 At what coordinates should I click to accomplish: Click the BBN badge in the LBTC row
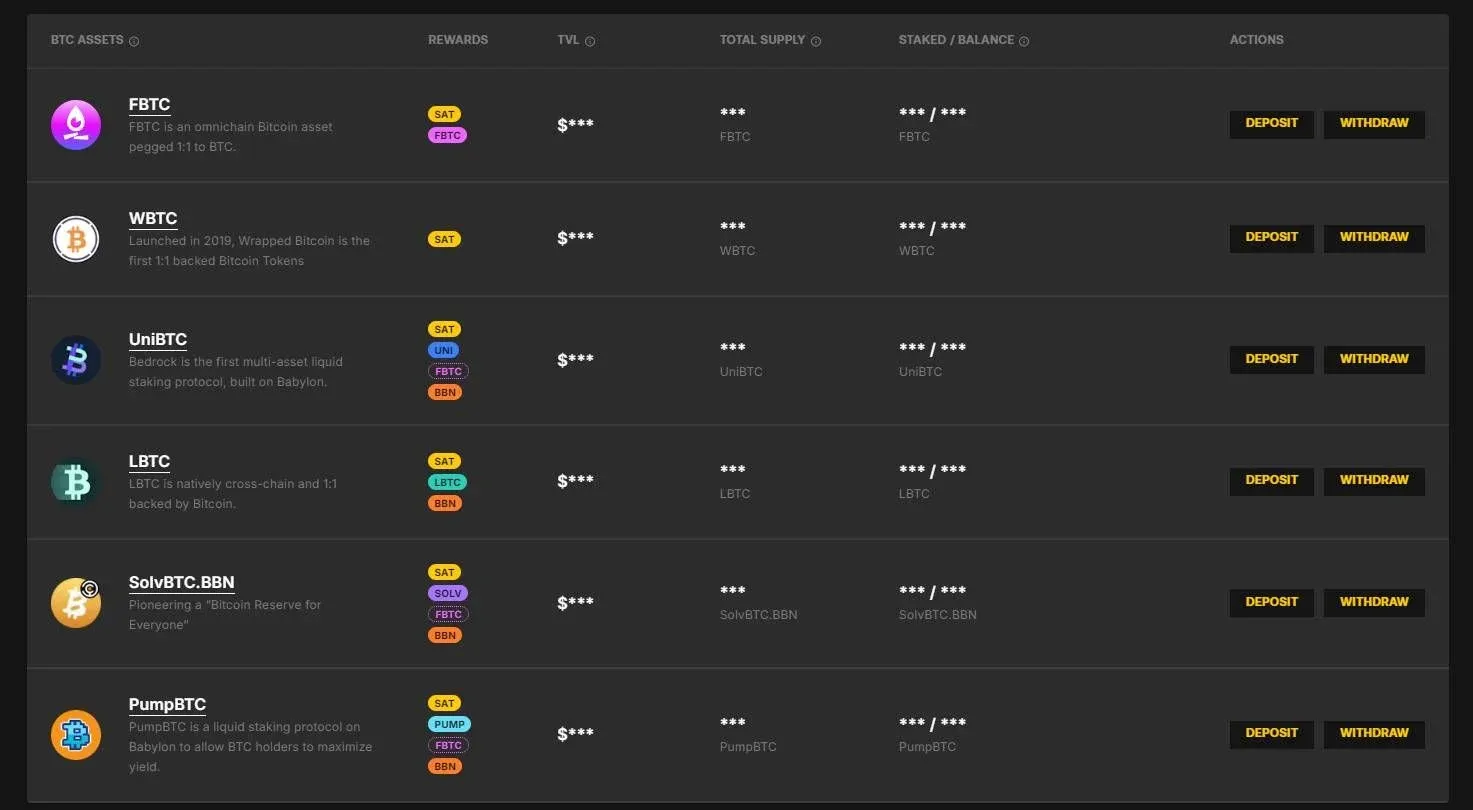click(444, 503)
